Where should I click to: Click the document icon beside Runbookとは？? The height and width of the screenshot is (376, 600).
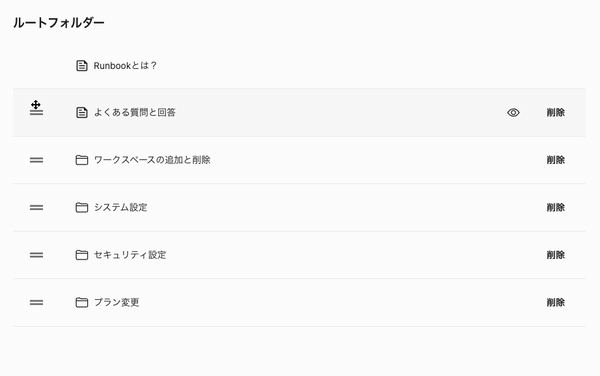point(82,66)
